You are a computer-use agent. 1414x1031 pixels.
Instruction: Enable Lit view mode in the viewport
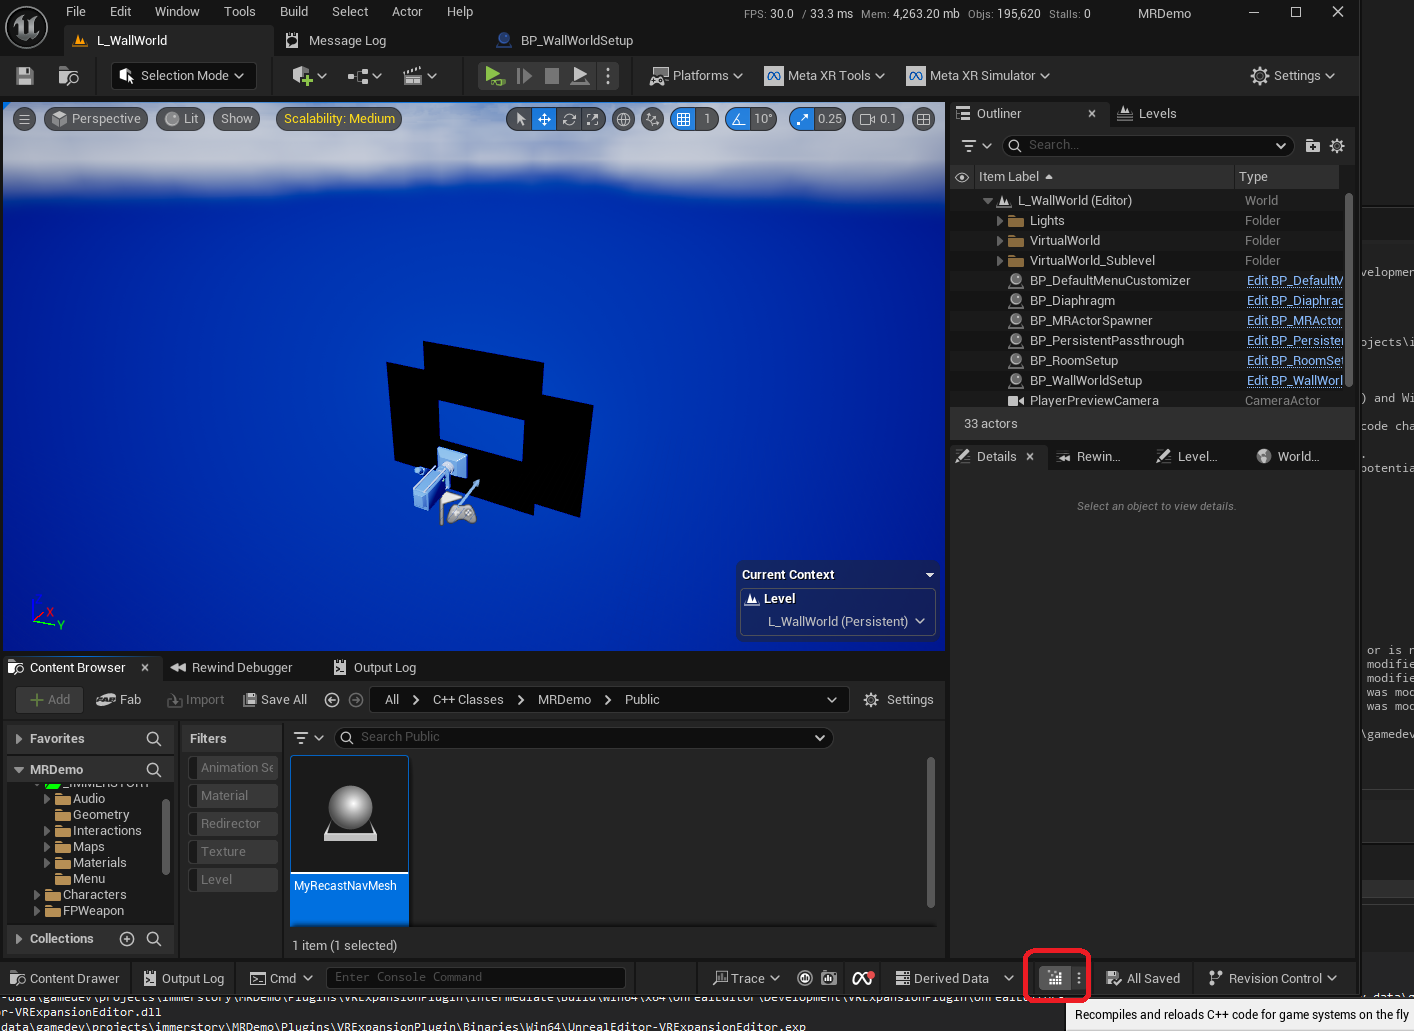coord(180,118)
